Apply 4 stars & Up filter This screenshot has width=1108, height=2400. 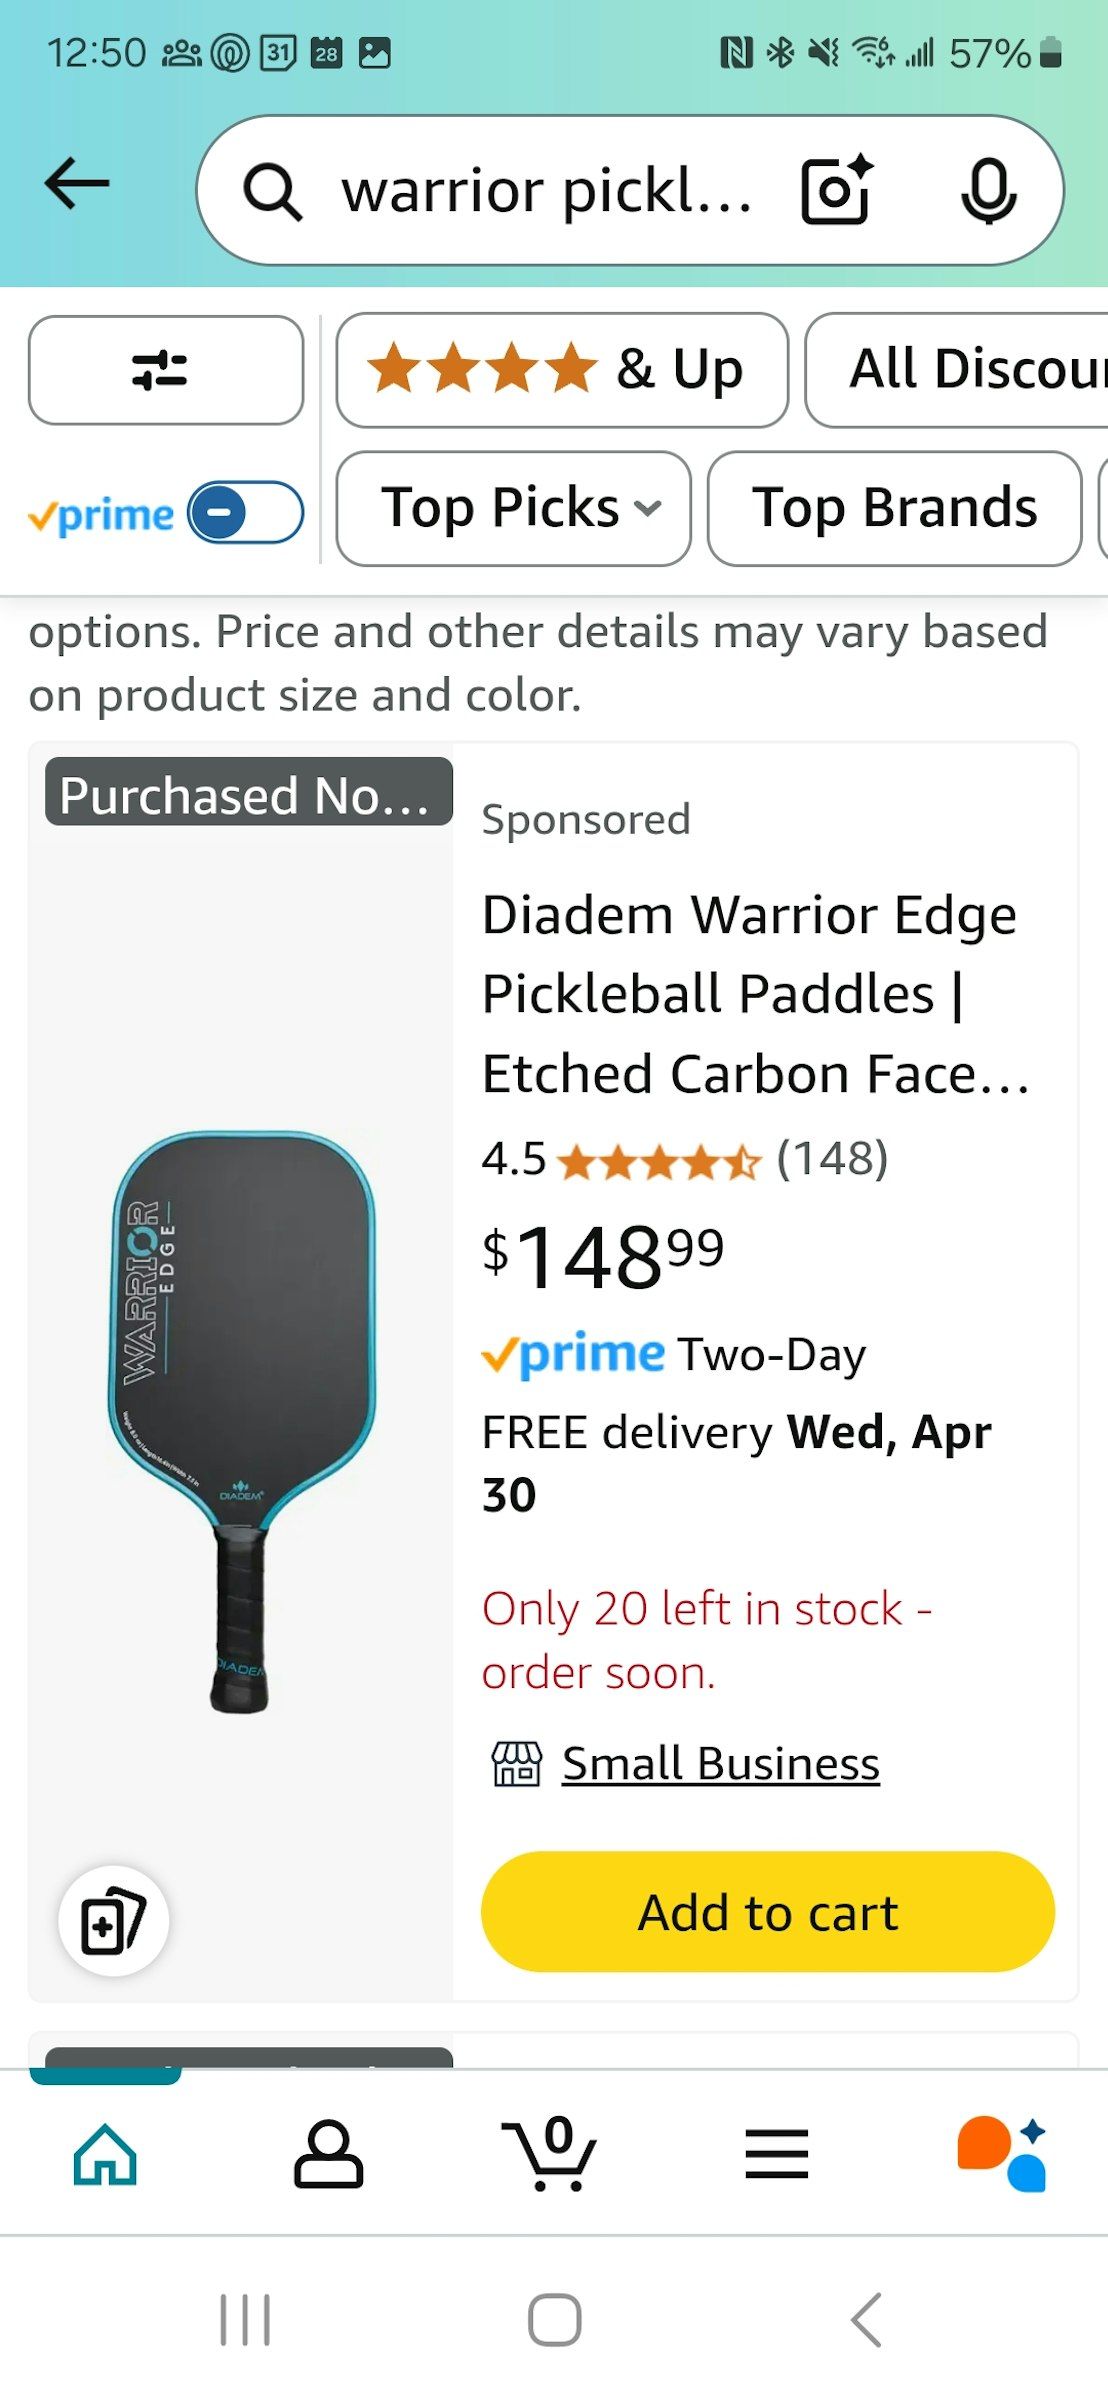coord(562,370)
